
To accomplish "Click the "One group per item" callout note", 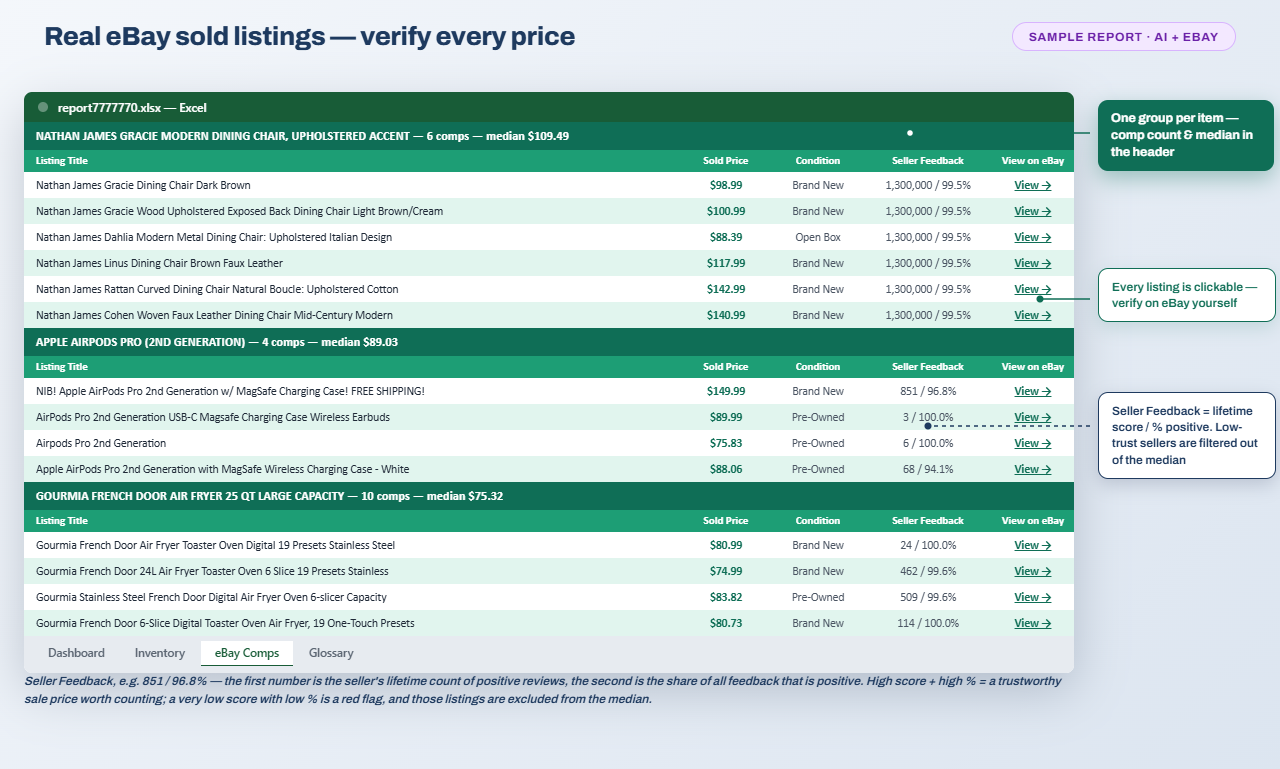I will click(x=1186, y=135).
